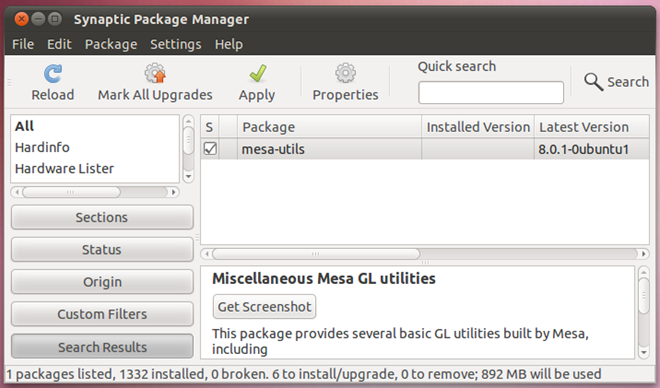The image size is (660, 388).
Task: Click filter list scrollbar down arrow
Action: coord(189,177)
